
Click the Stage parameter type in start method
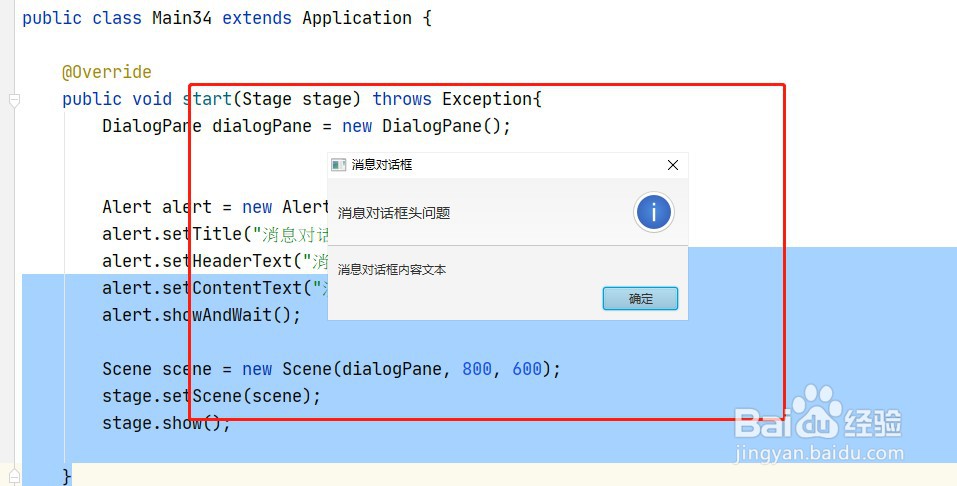[266, 99]
